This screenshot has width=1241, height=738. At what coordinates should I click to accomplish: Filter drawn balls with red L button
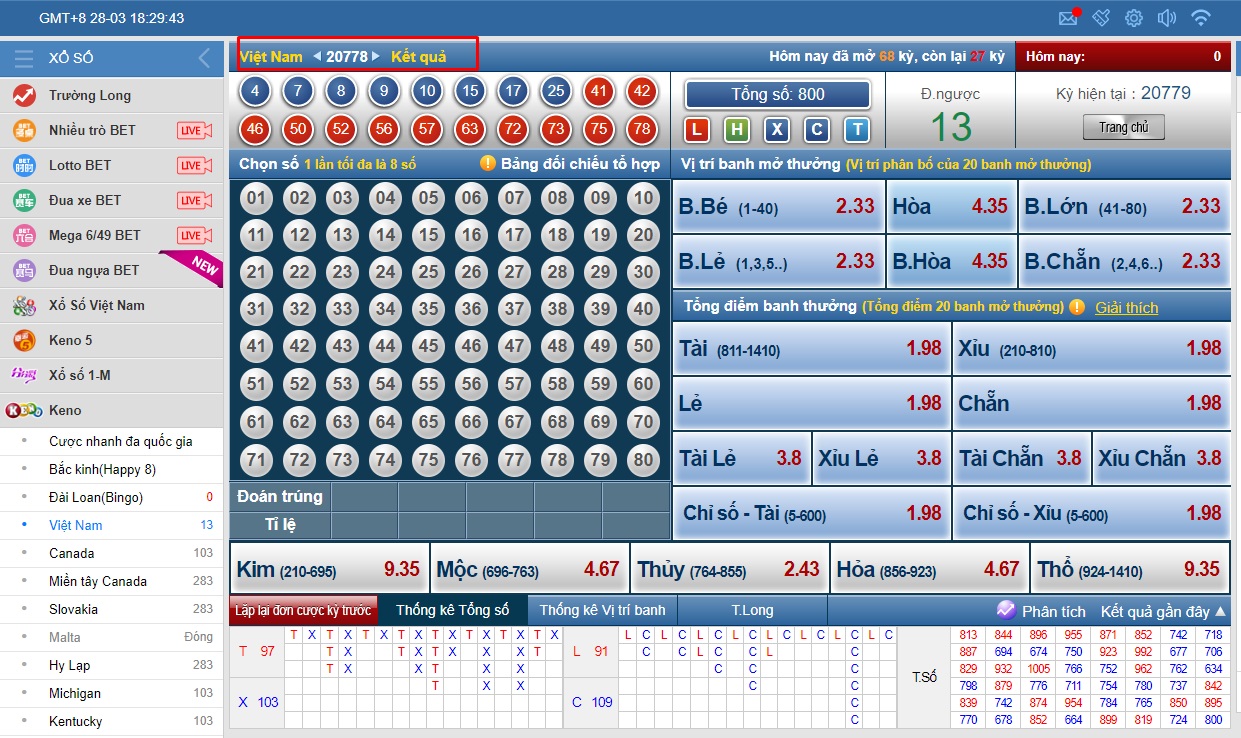pyautogui.click(x=697, y=129)
